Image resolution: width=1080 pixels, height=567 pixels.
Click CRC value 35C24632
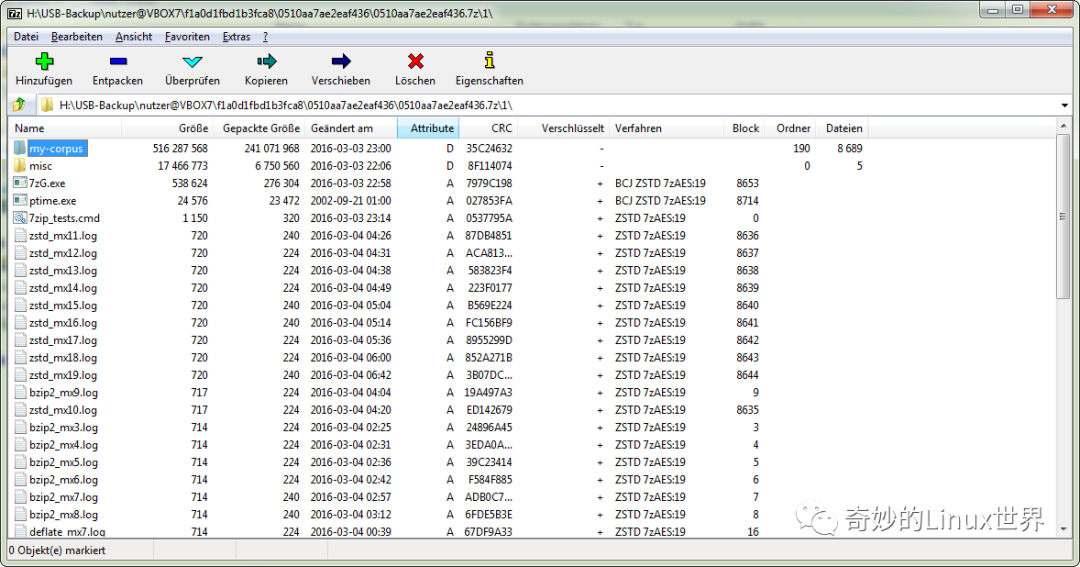pos(489,148)
